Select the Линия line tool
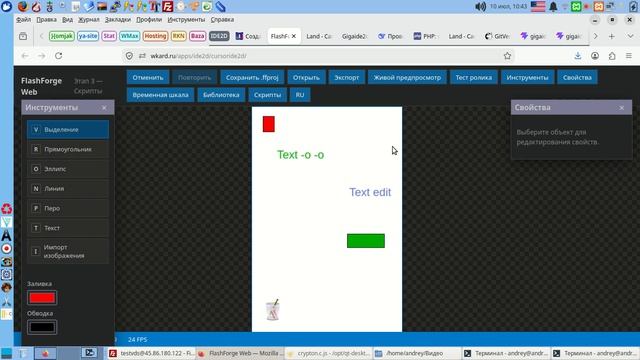Image resolution: width=640 pixels, height=360 pixels. [68, 189]
